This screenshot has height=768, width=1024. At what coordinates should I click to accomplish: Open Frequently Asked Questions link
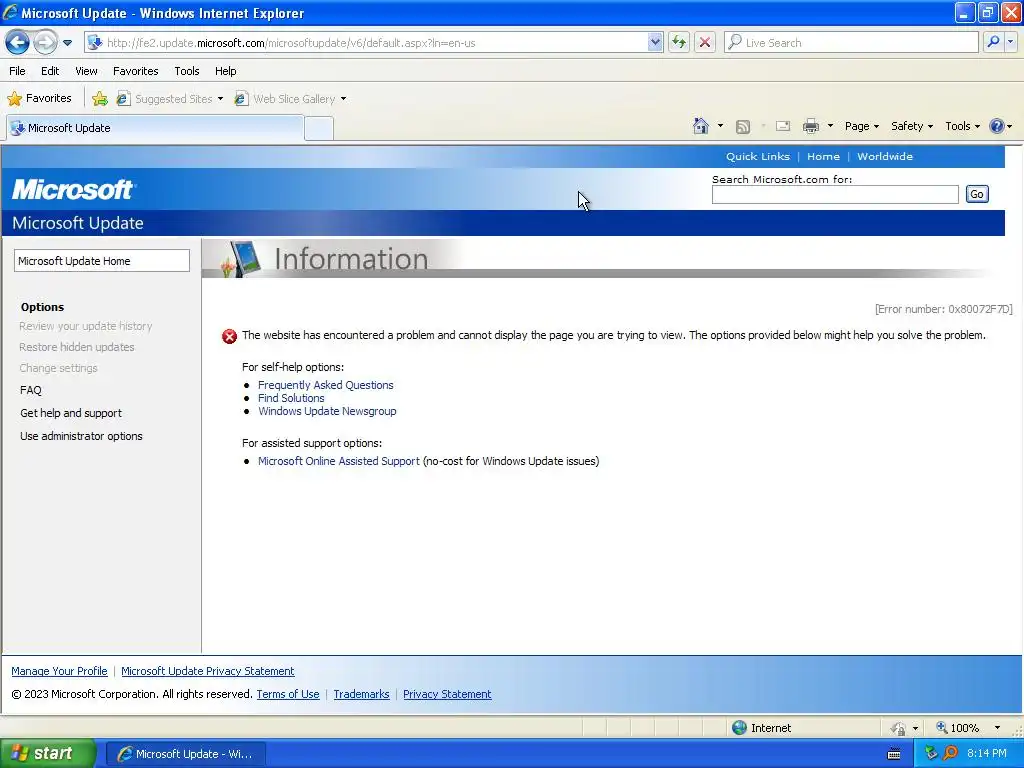325,385
